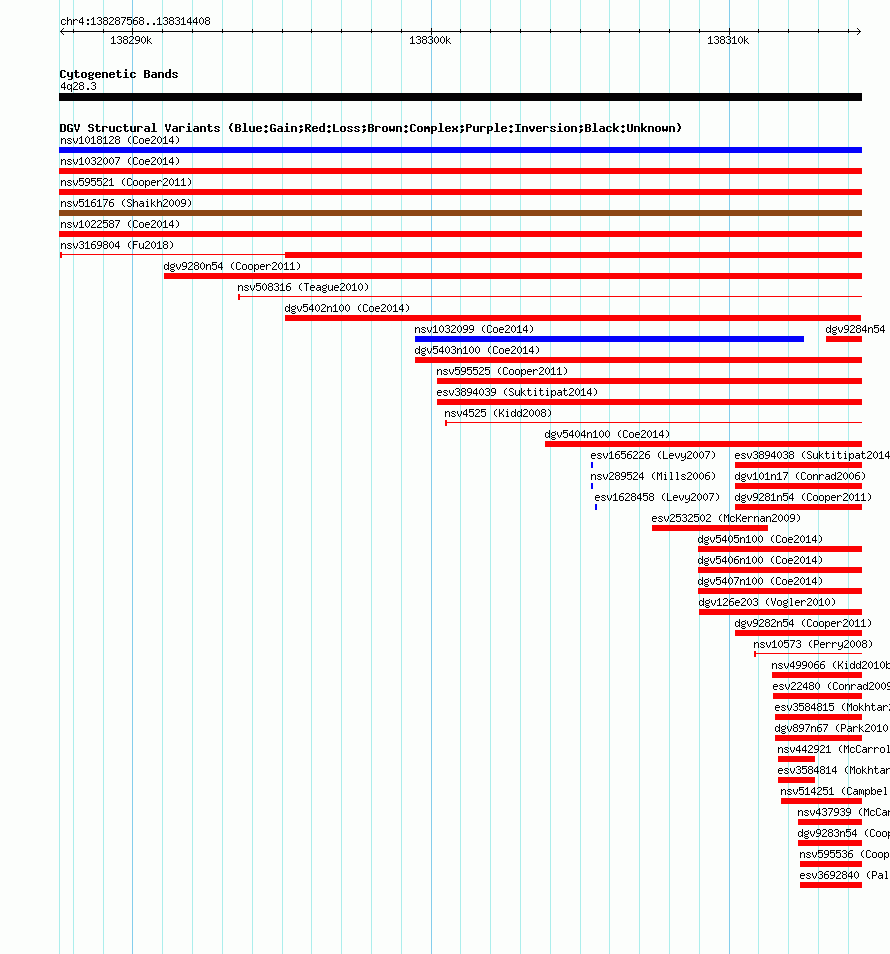Click the nsv1018128 (Coe2014) variant label
The width and height of the screenshot is (890, 954).
point(120,141)
